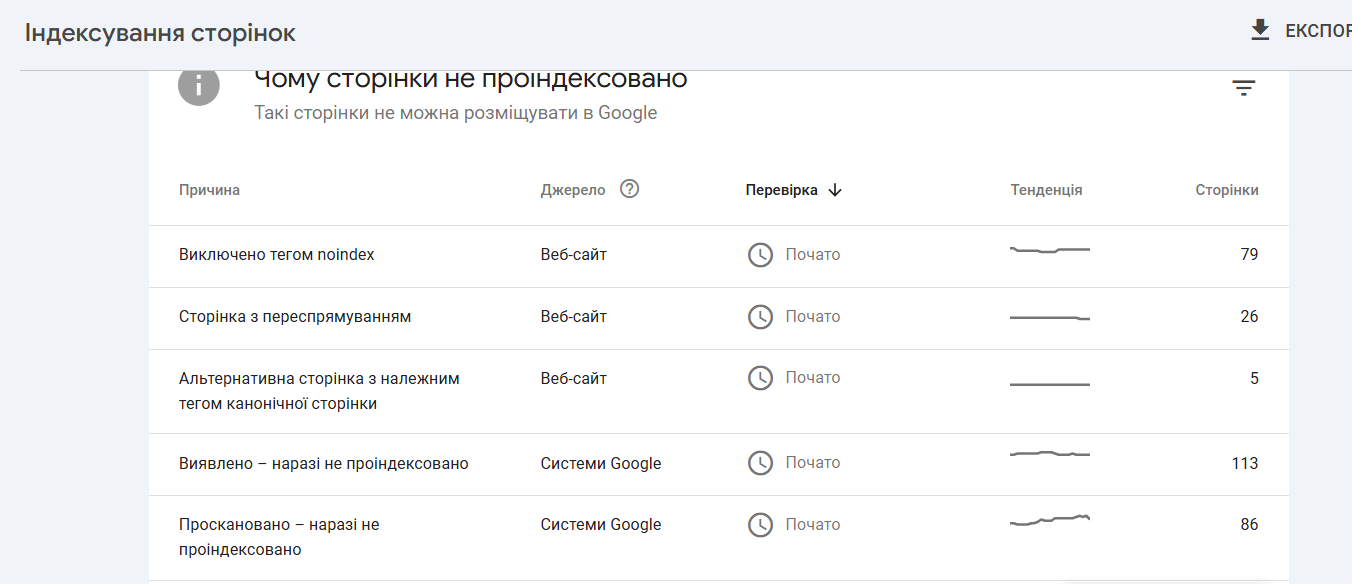Screen dimensions: 1352x584
Task: Click the Тенденція column header
Action: (x=1046, y=190)
